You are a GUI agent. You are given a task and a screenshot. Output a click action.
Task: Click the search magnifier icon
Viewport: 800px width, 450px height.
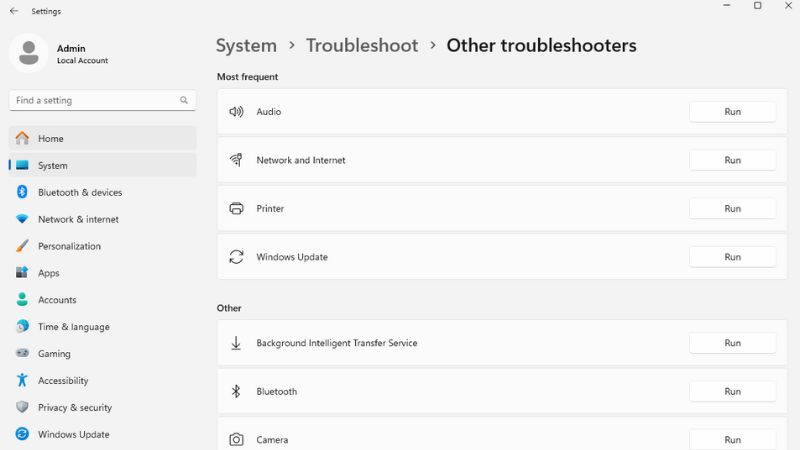(184, 100)
